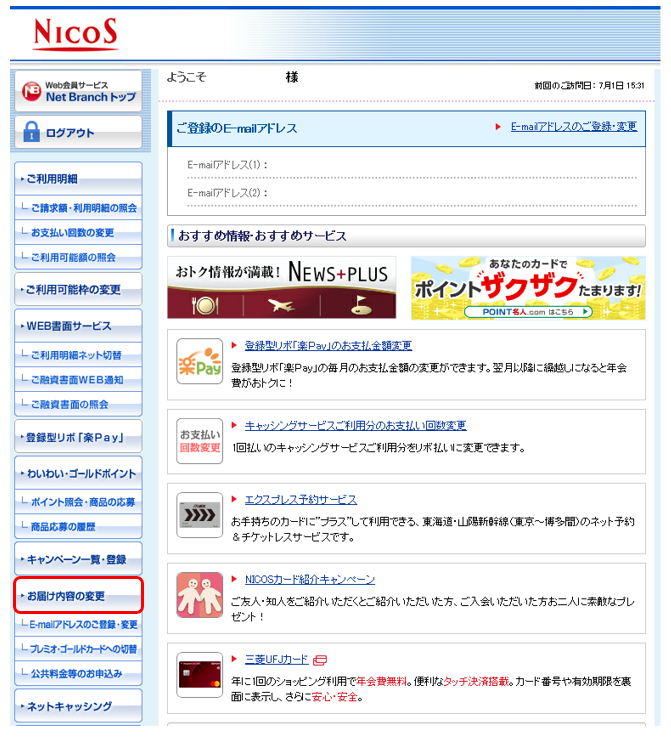671x739 pixels.
Task: Click the NICOS logo in the header
Action: pyautogui.click(x=75, y=33)
